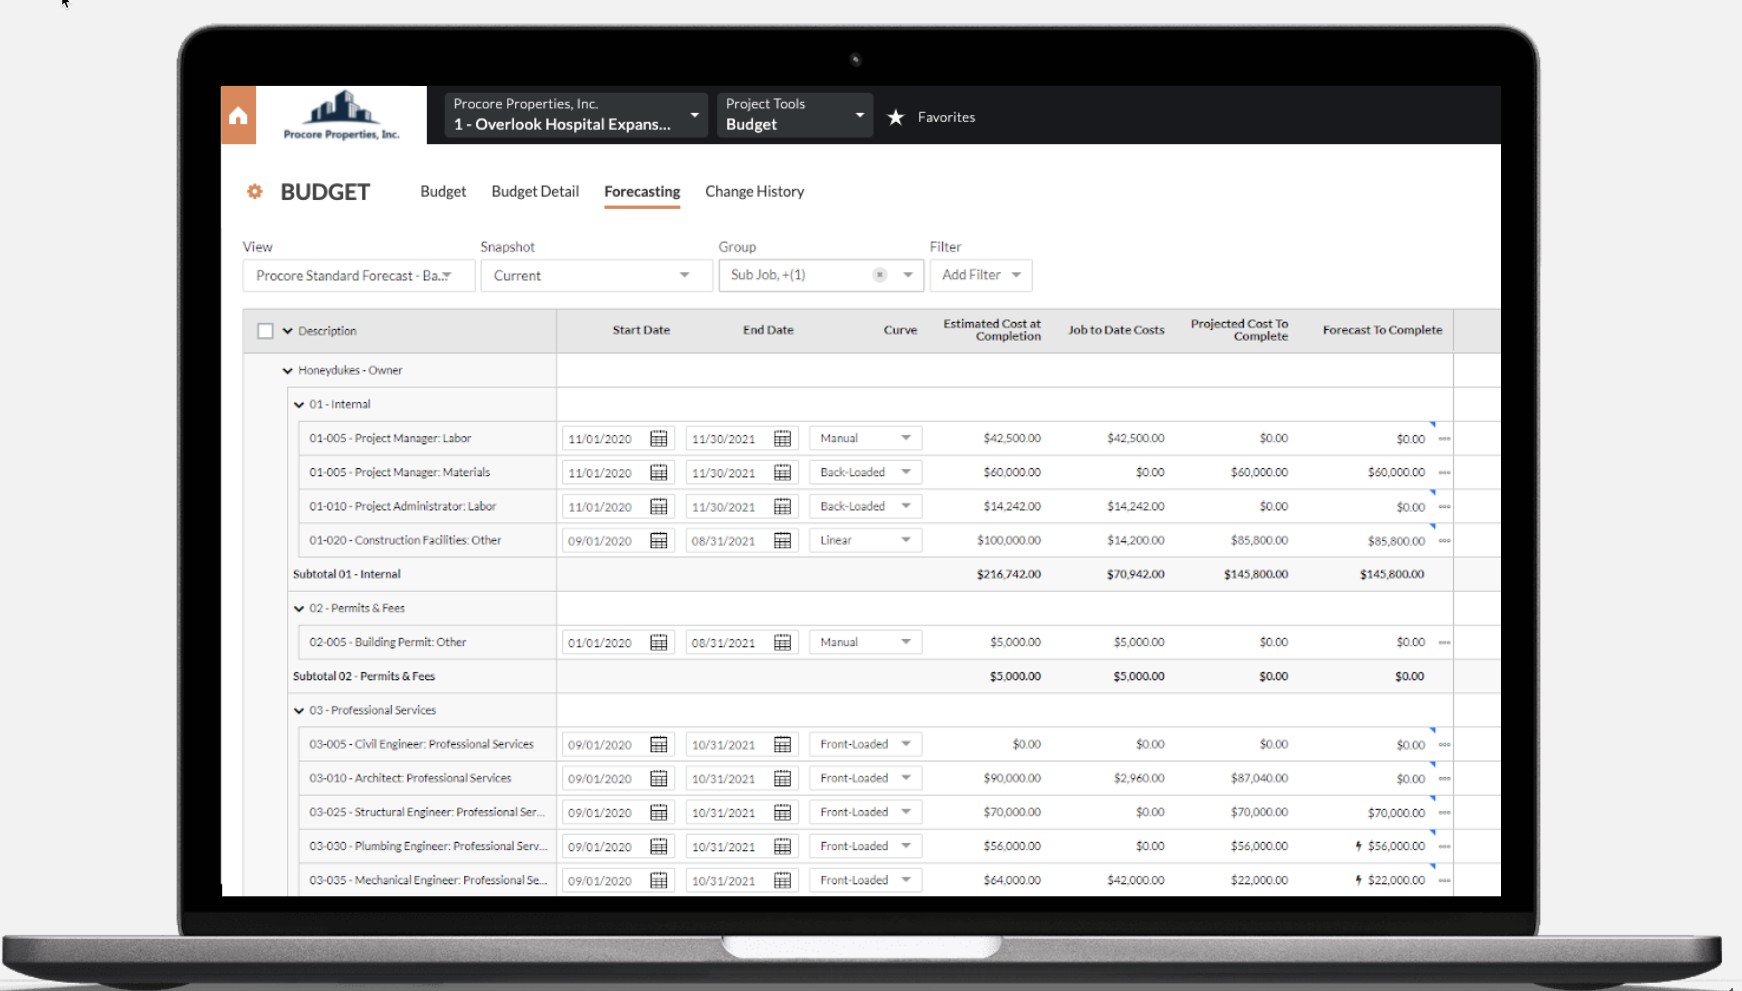Open the Snapshot dropdown
The width and height of the screenshot is (1742, 991).
[x=596, y=275]
